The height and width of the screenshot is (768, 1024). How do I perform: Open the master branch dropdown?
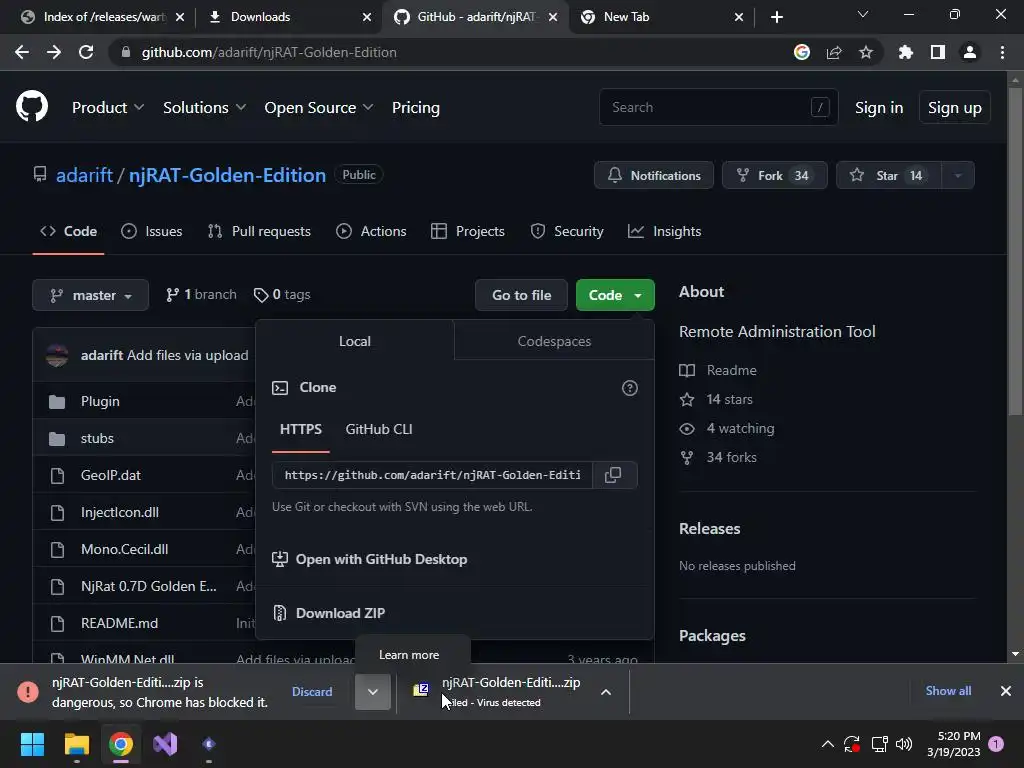tap(91, 295)
